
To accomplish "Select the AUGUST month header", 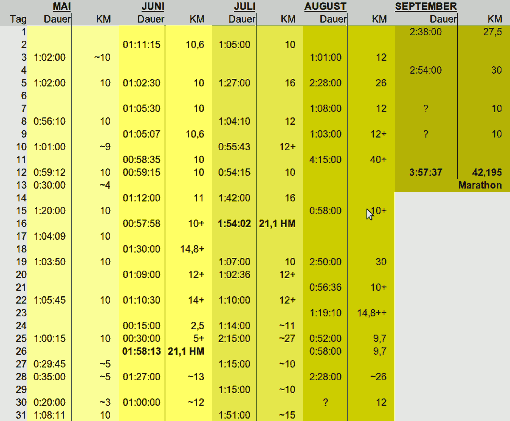I will coord(325,6).
